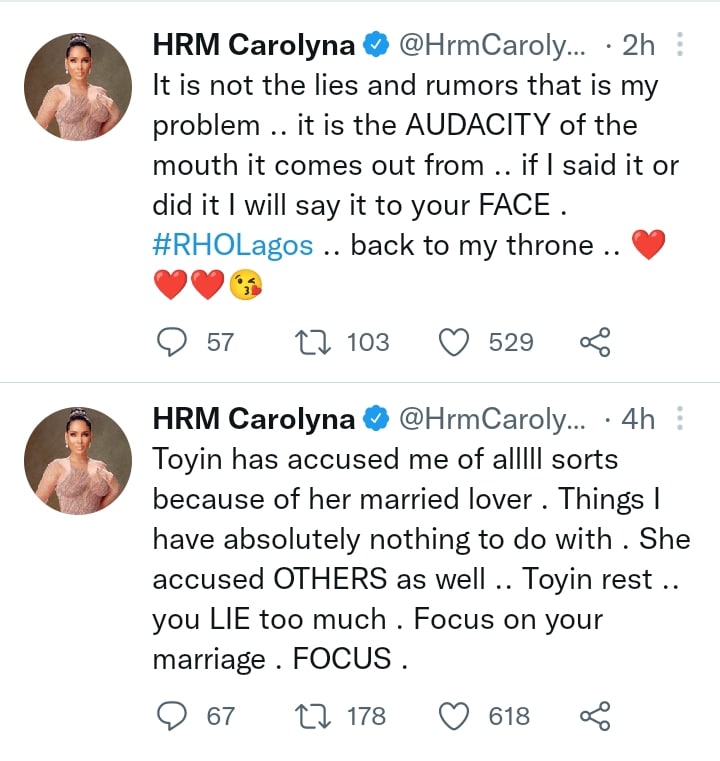Like the tweet with 529 likes

point(456,342)
